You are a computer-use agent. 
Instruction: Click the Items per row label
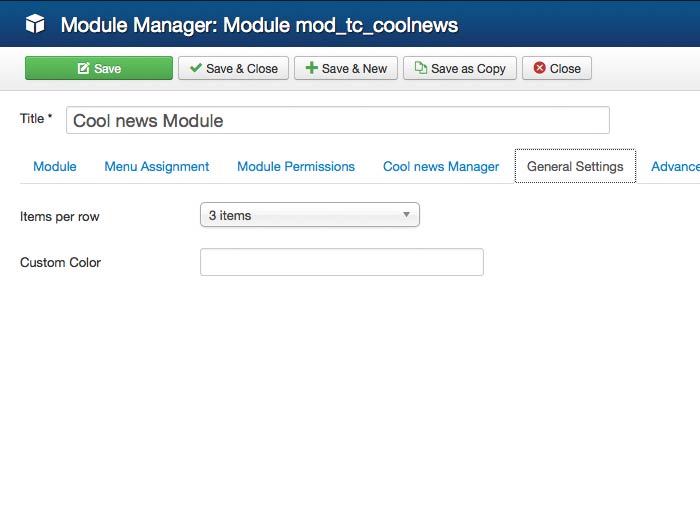point(60,216)
